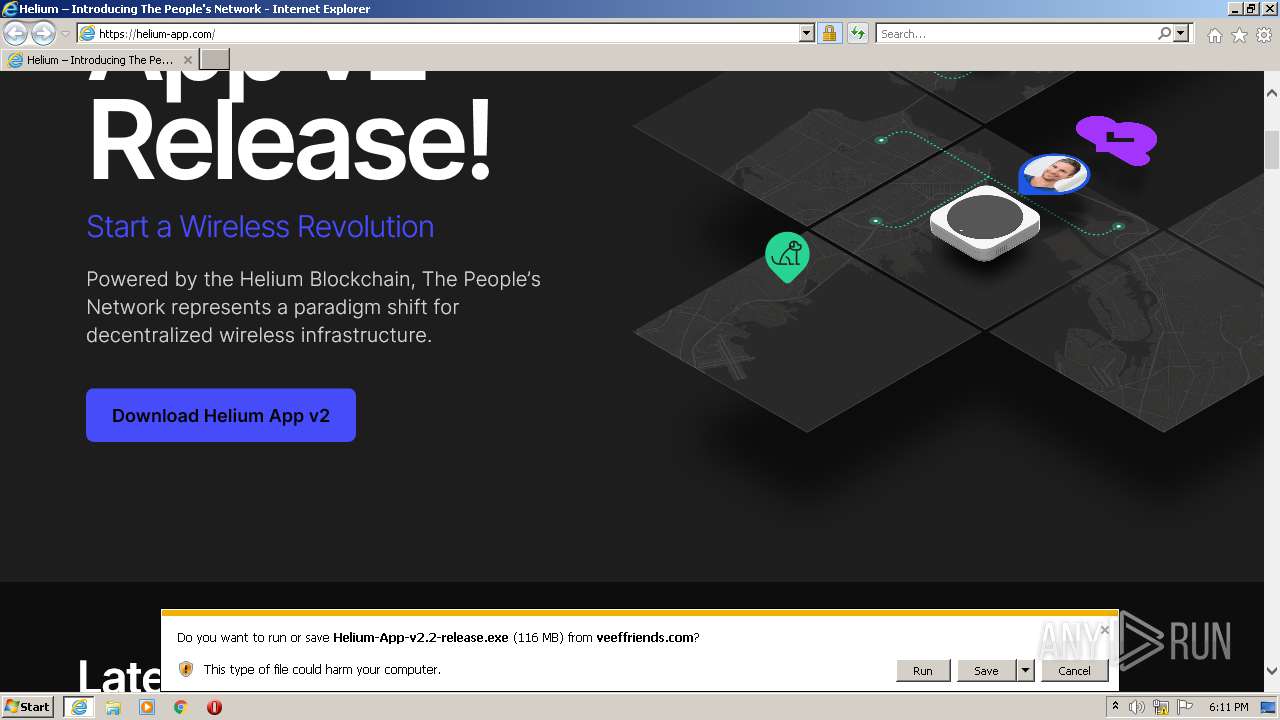Click veeffriends.com source text
The height and width of the screenshot is (720, 1280).
[x=644, y=637]
